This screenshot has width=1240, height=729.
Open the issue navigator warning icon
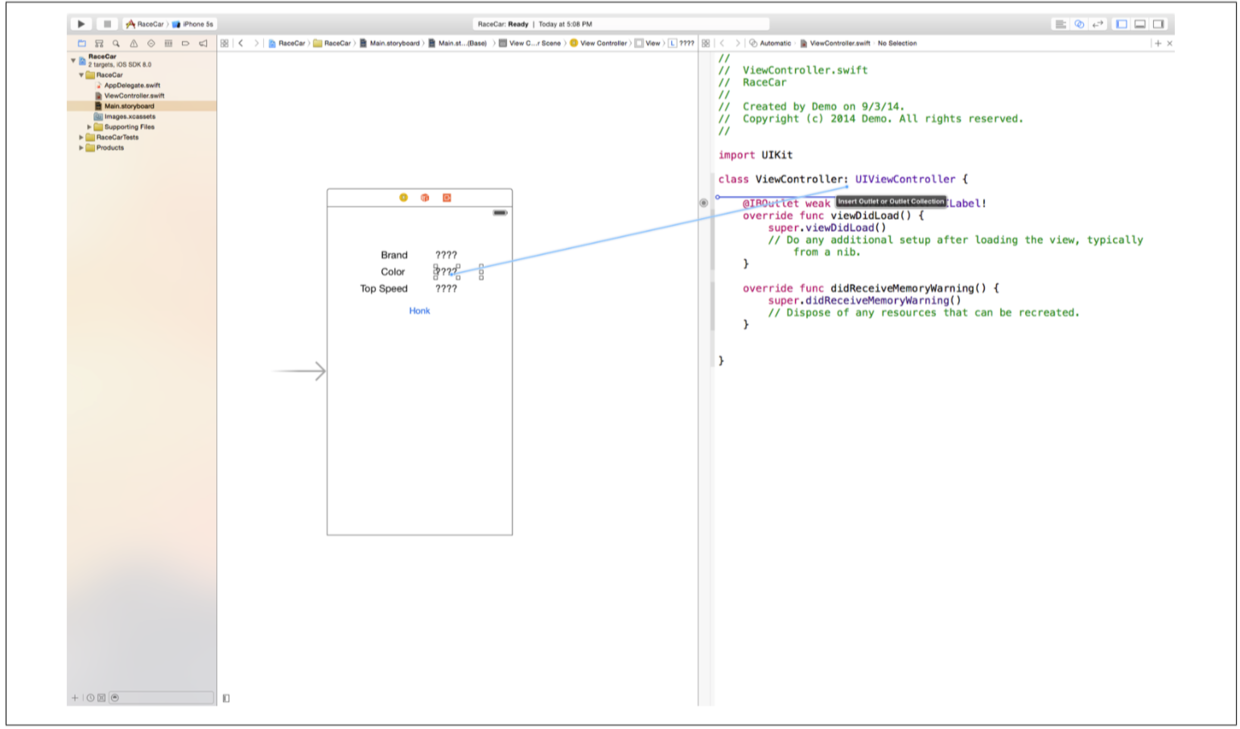(134, 44)
